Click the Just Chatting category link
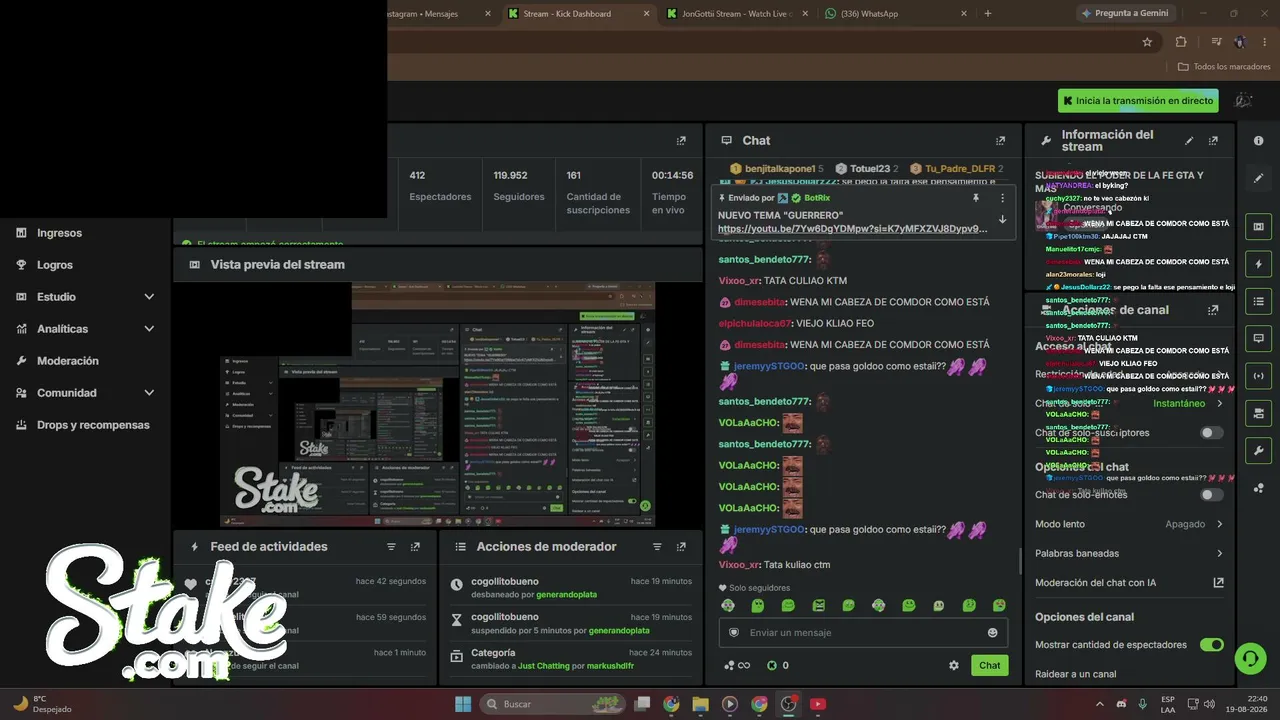Viewport: 1280px width, 720px height. click(x=544, y=666)
